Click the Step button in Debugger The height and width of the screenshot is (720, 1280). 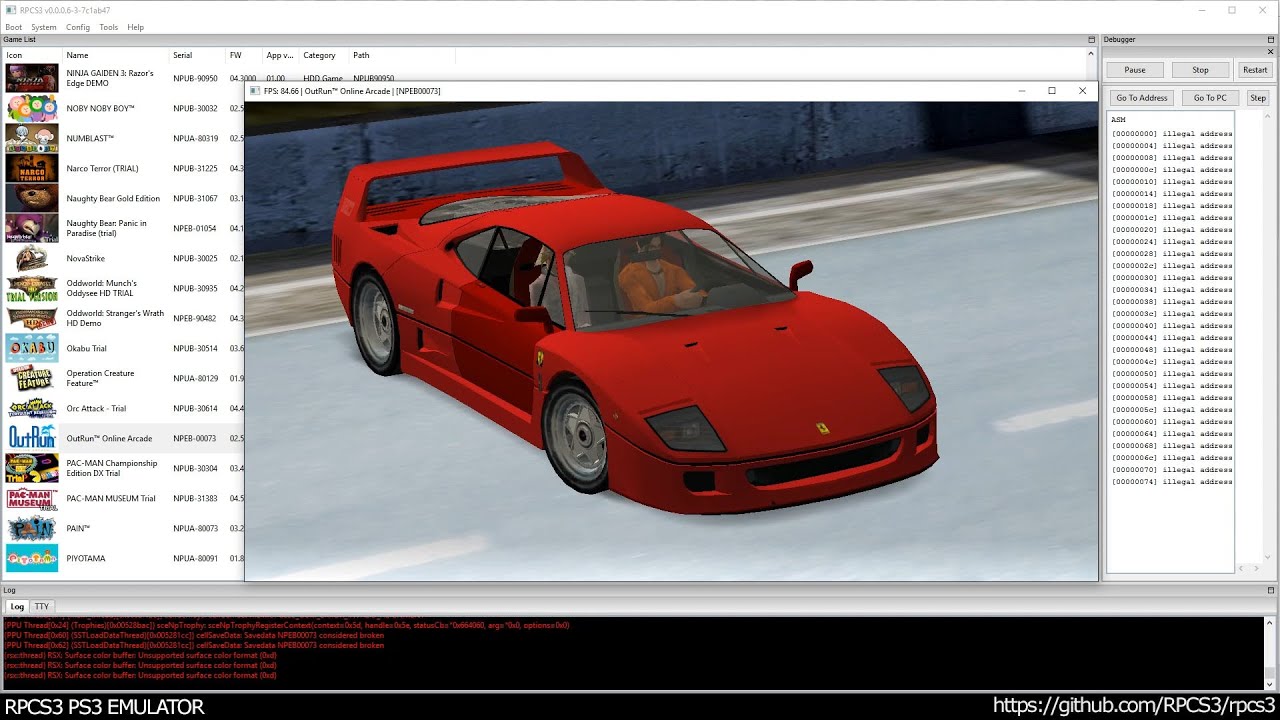(1258, 98)
